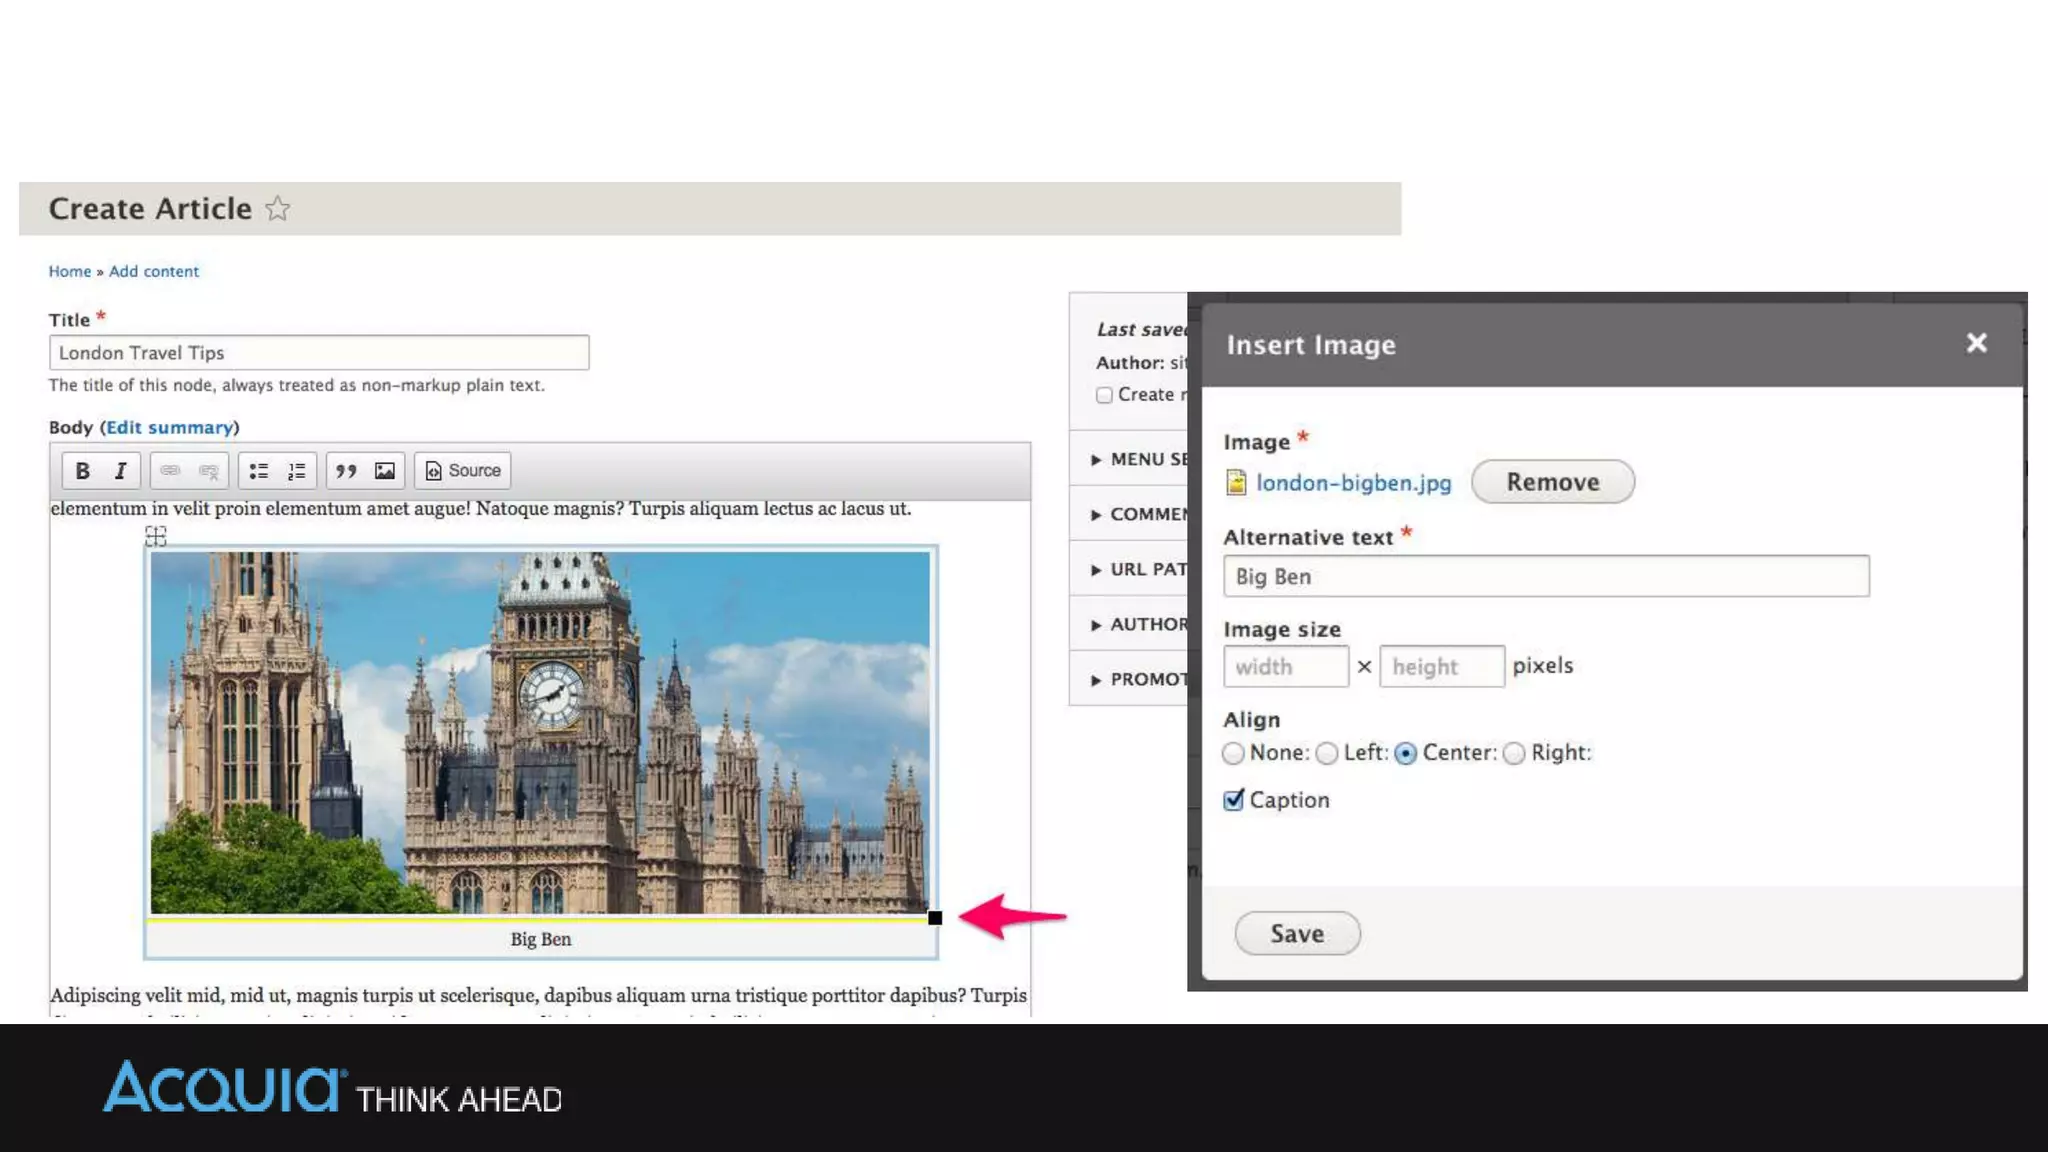Insert a bulleted list
Screen dimensions: 2048x1152
point(258,471)
